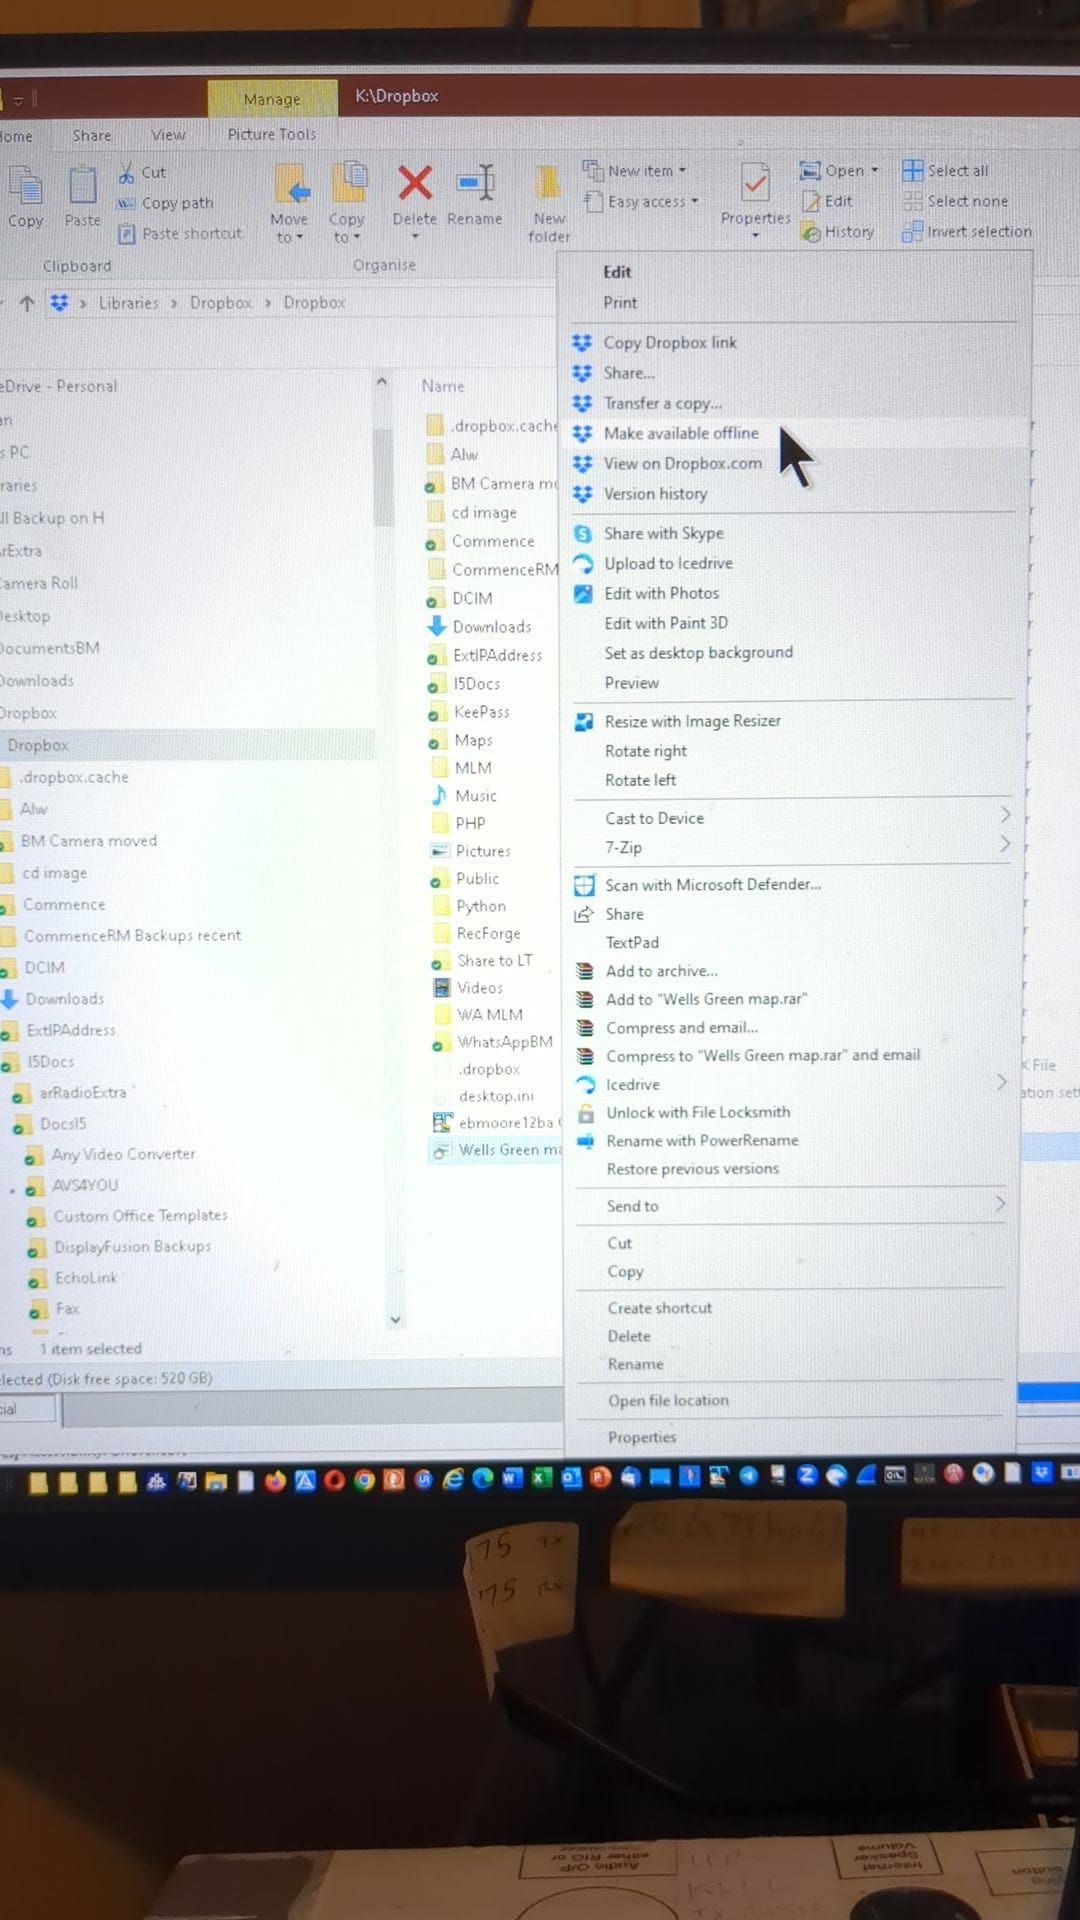Switch to the View ribbon tab

tap(168, 135)
